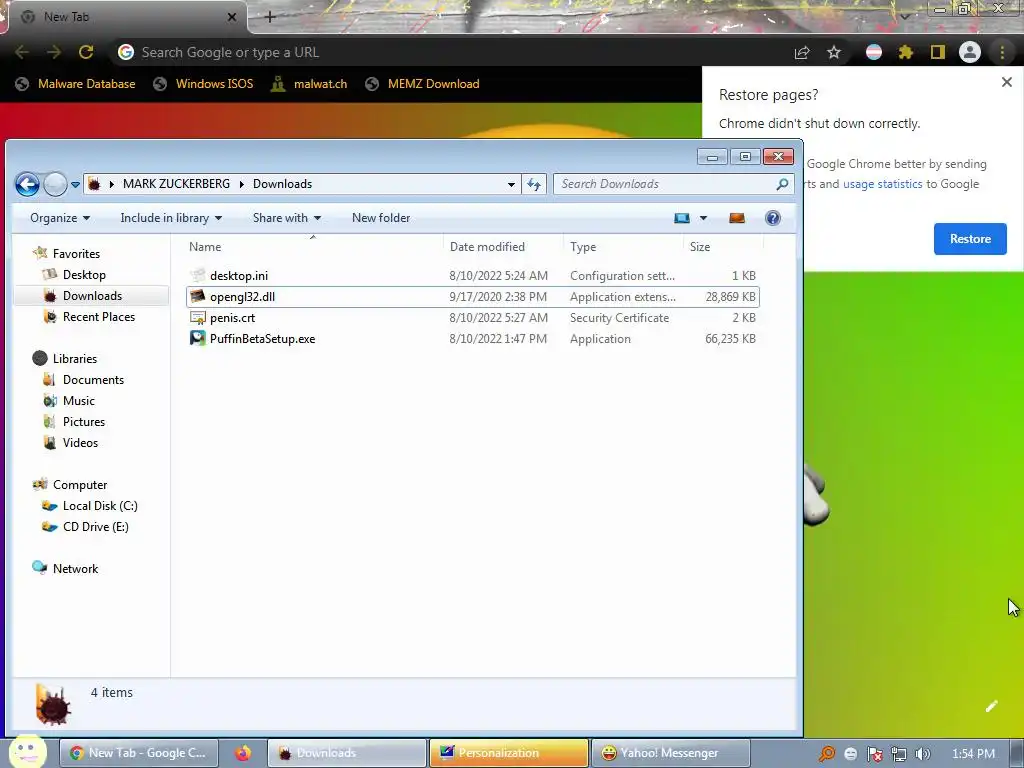Click the Start button on the taskbar
The width and height of the screenshot is (1024, 768).
pyautogui.click(x=27, y=752)
